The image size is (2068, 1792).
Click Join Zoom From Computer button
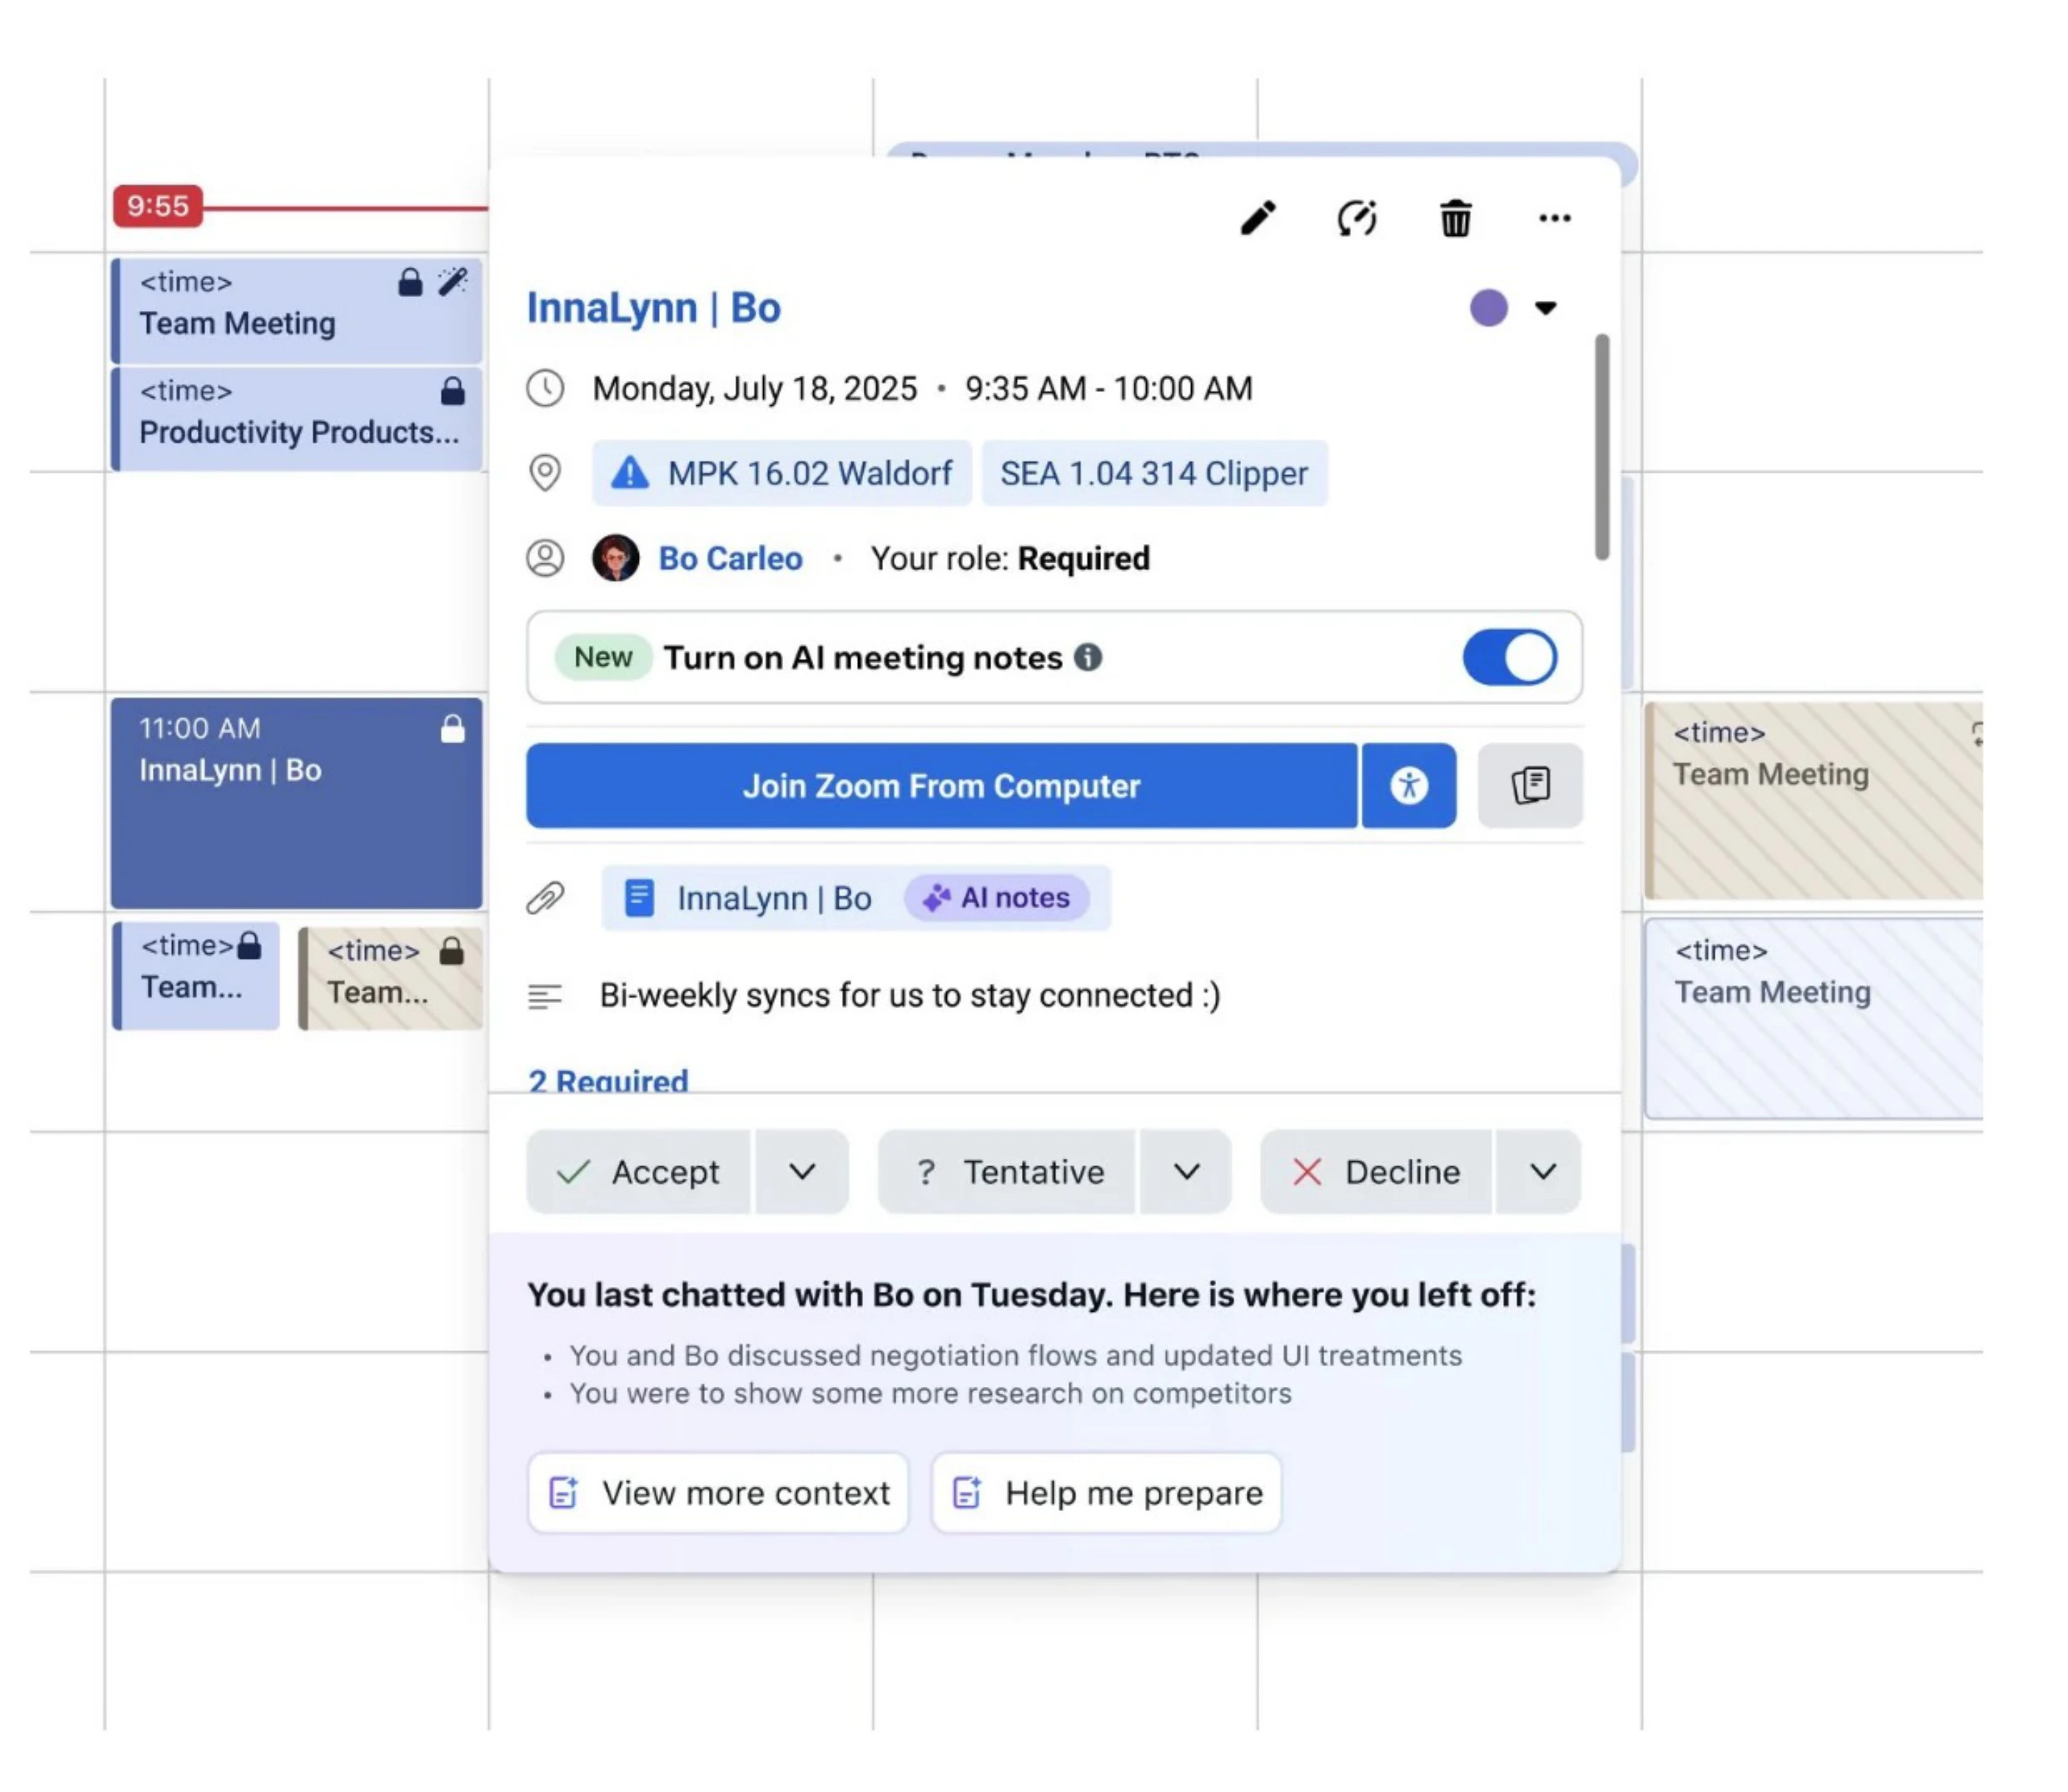941,786
